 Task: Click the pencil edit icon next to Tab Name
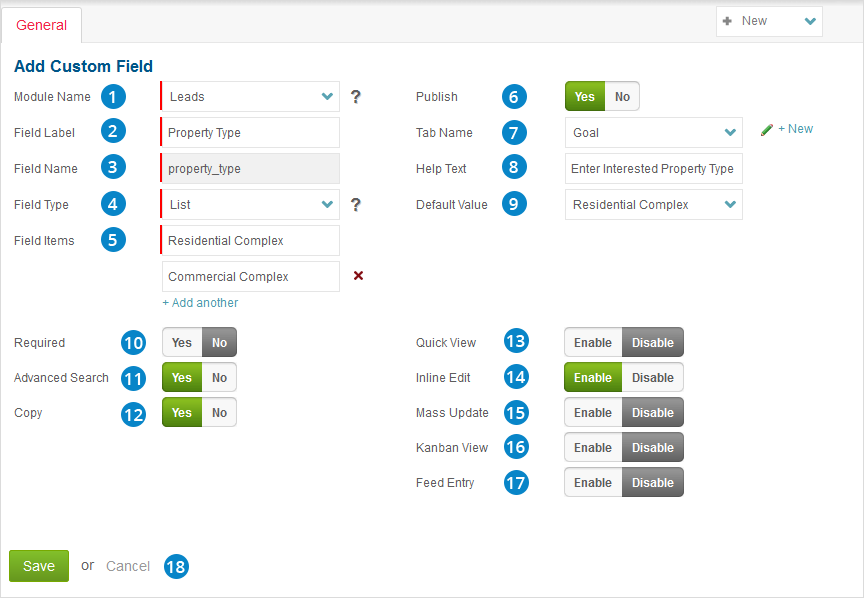point(766,130)
